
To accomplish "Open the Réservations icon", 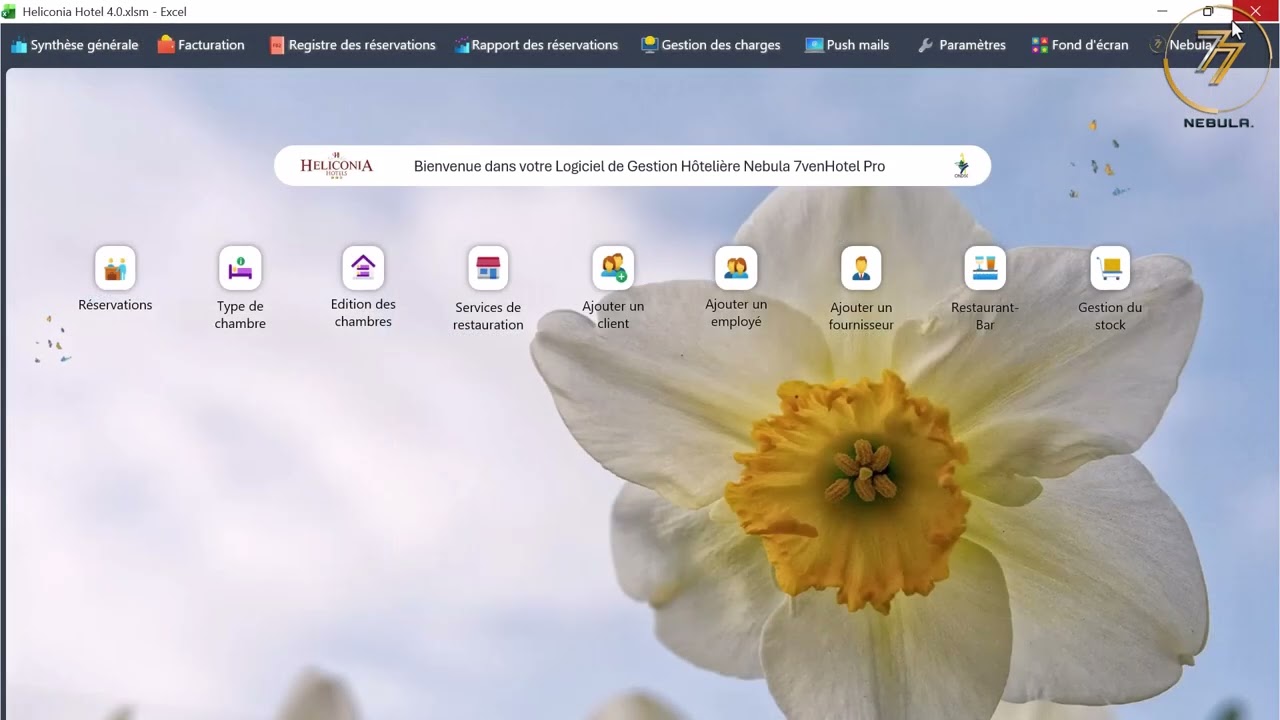I will [x=115, y=268].
